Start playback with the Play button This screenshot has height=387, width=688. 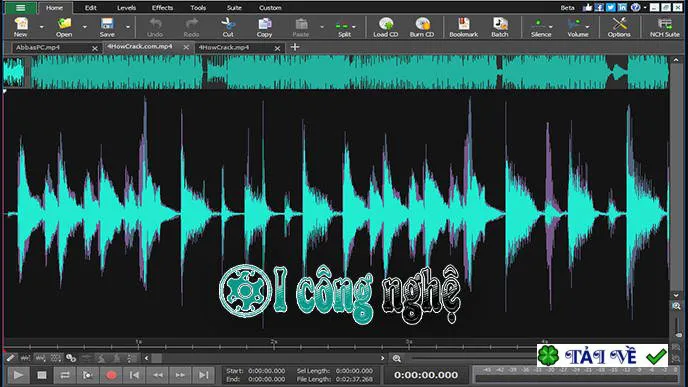(x=18, y=375)
